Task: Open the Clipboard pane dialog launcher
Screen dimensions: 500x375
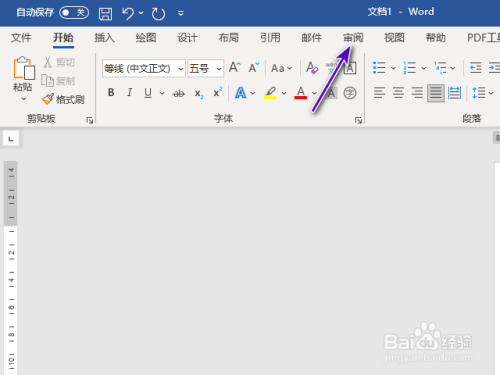Action: (x=90, y=120)
